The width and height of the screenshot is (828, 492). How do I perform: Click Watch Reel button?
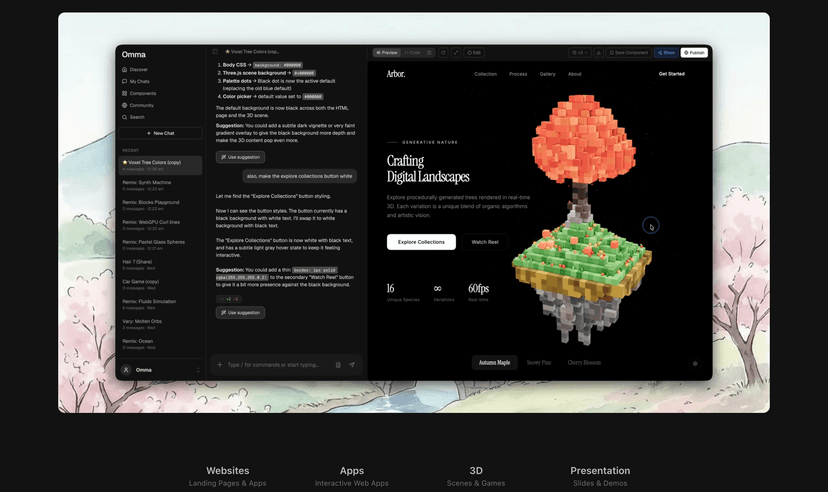(485, 242)
